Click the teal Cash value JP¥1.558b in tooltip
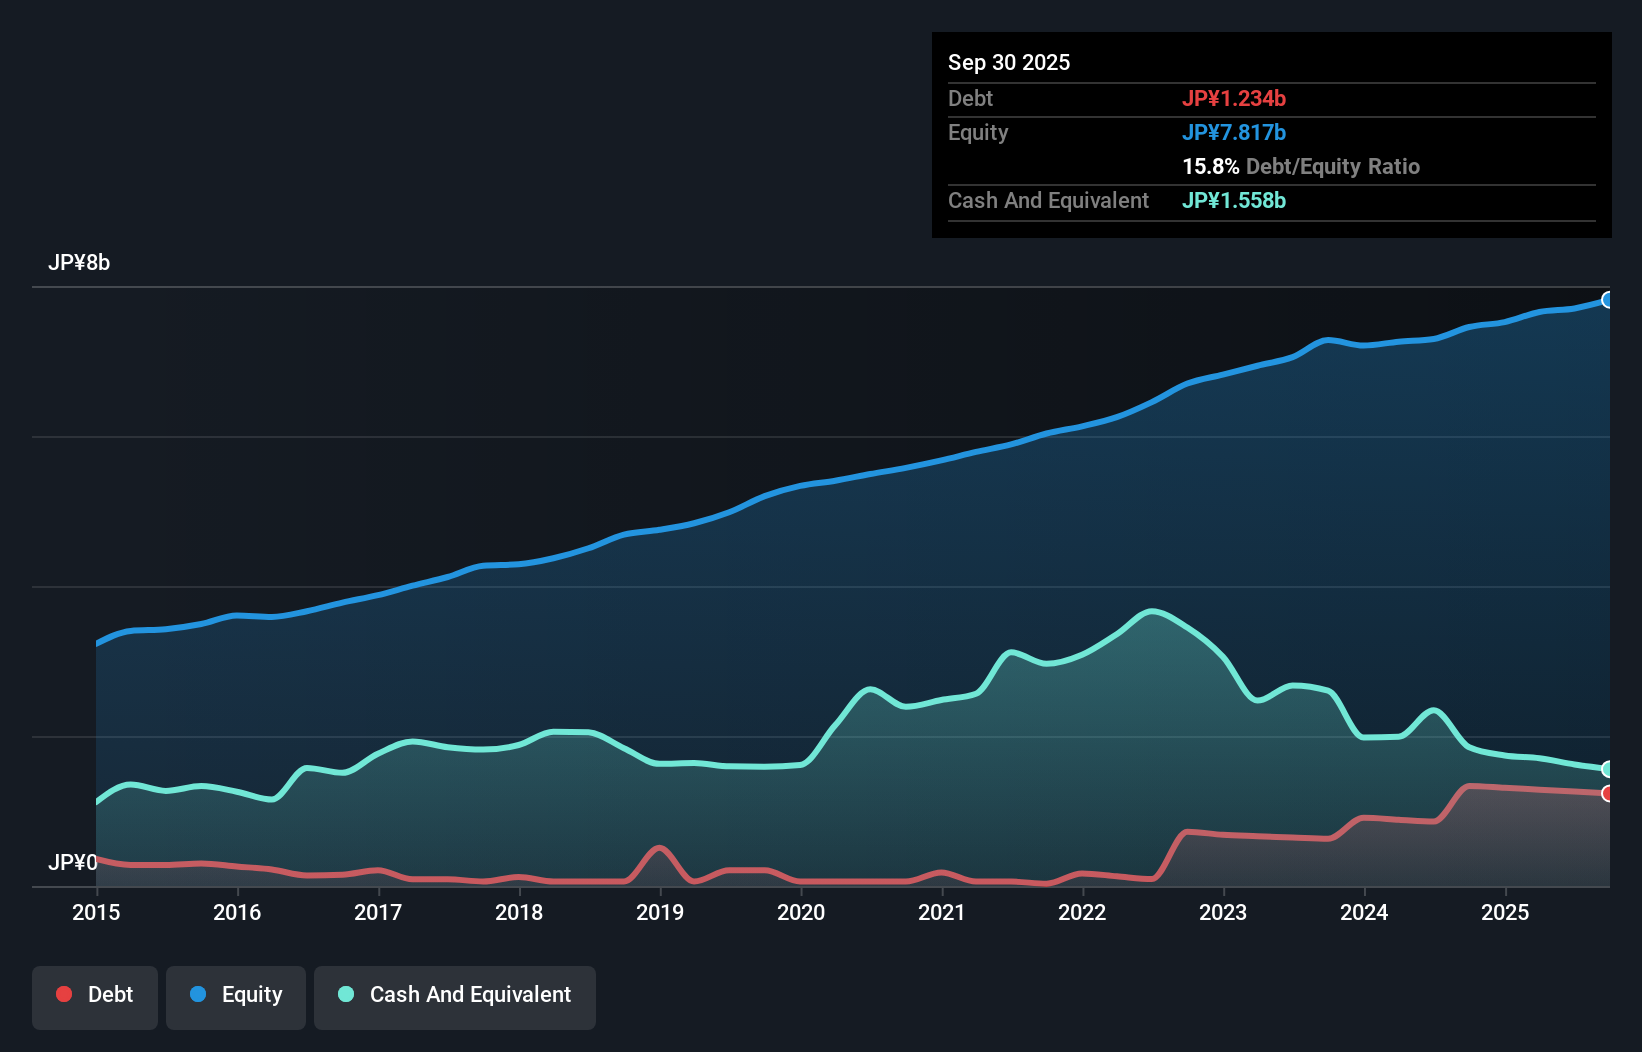The height and width of the screenshot is (1052, 1642). pyautogui.click(x=1234, y=201)
